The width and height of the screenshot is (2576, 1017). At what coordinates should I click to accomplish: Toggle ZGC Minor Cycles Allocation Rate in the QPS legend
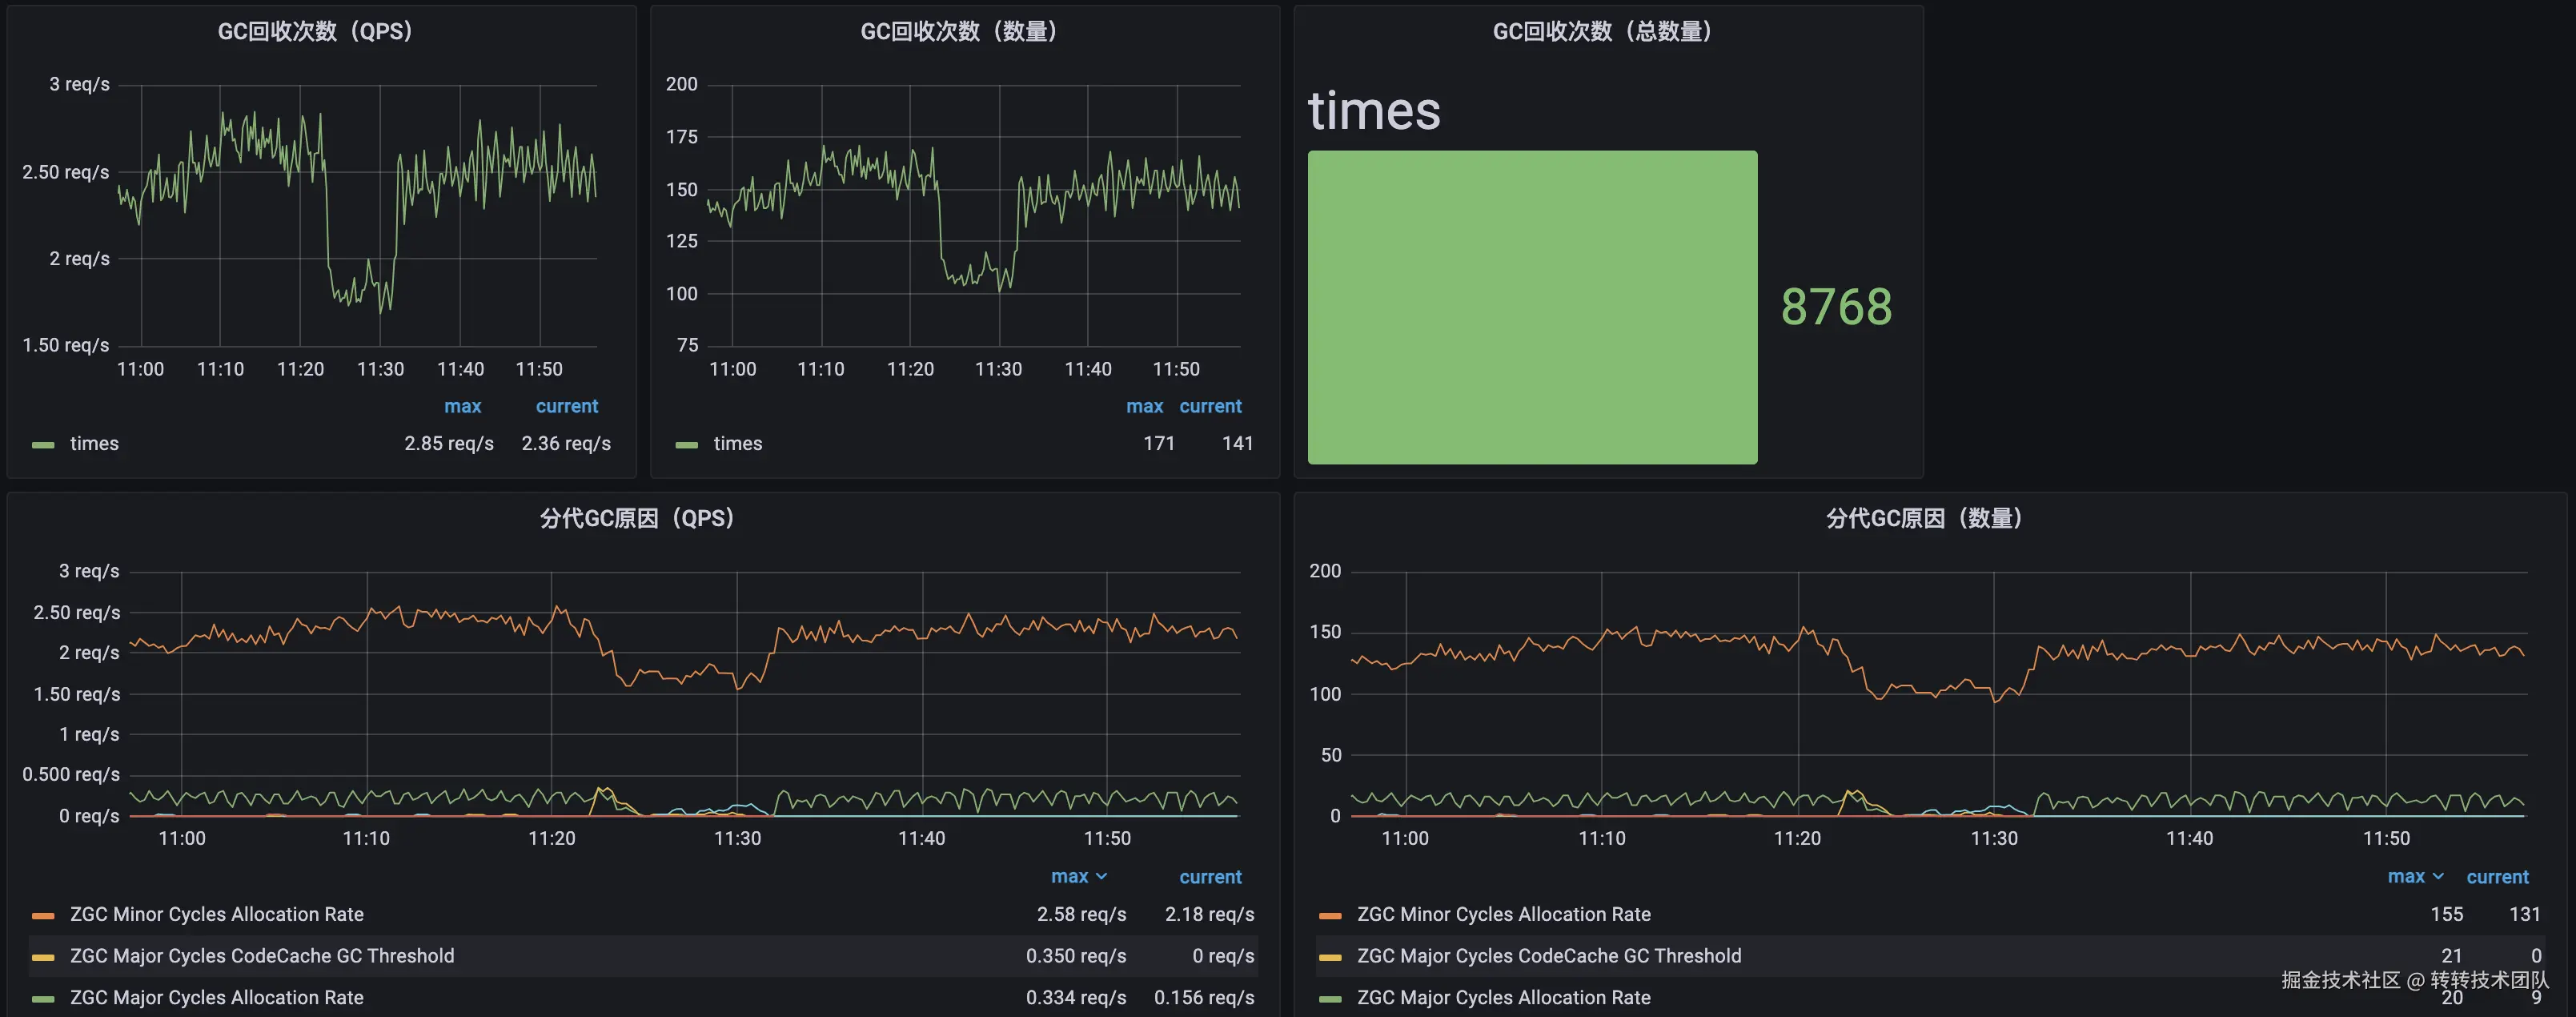click(x=216, y=914)
